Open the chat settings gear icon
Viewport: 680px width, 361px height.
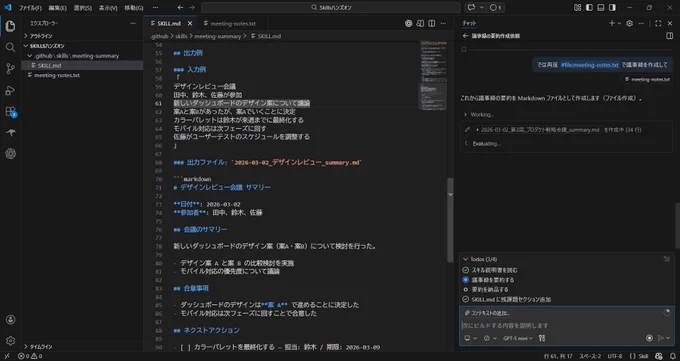pos(630,23)
